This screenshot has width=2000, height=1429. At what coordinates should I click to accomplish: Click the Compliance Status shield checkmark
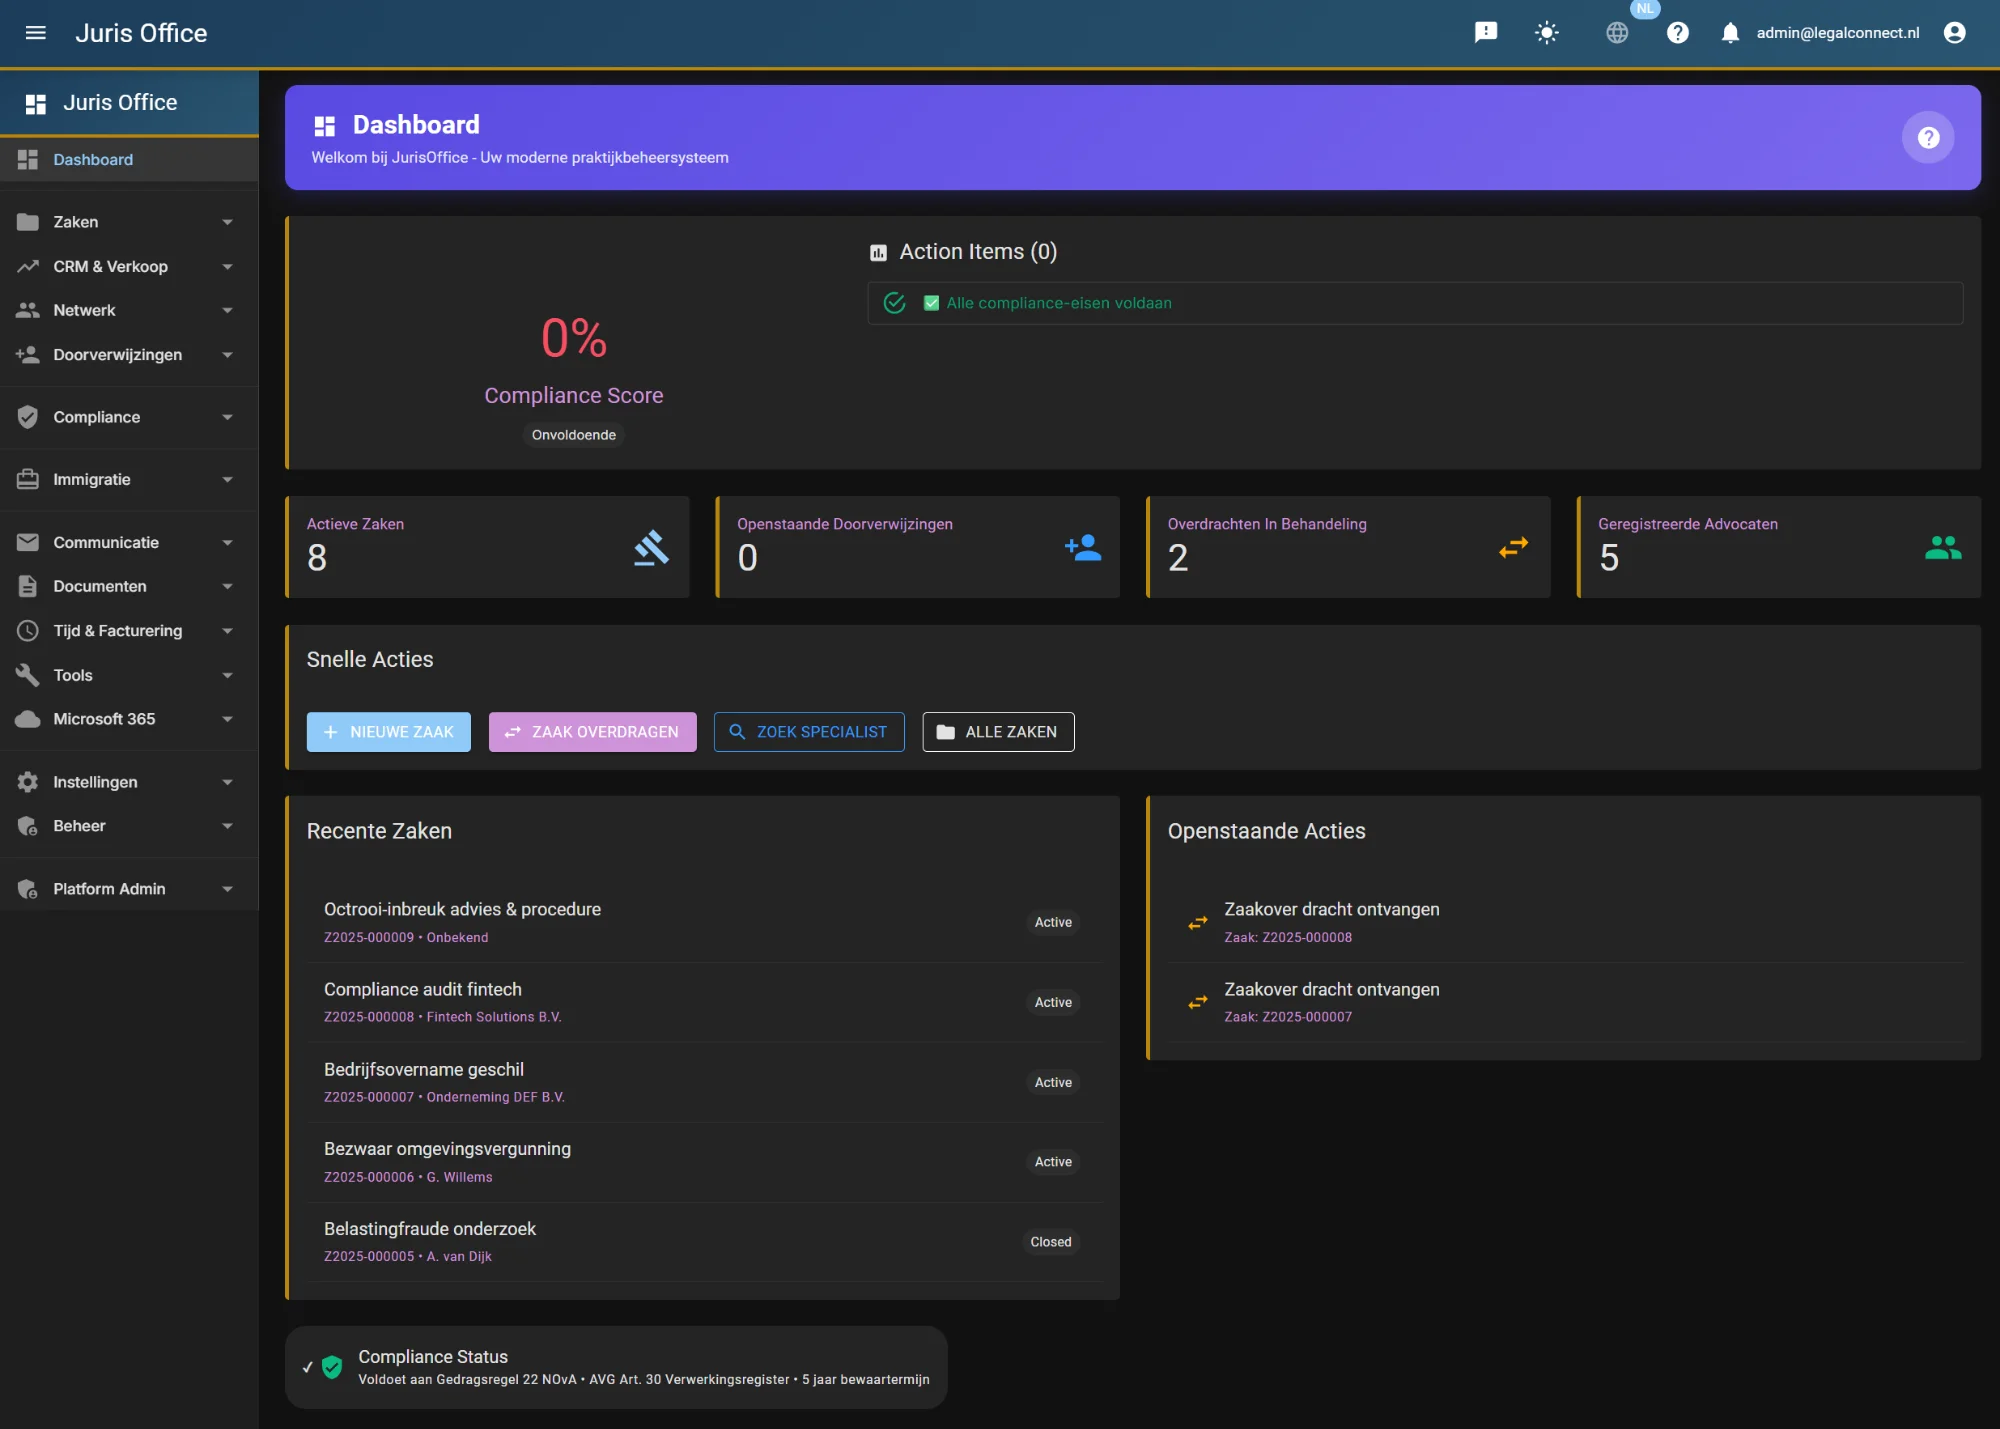[x=333, y=1367]
